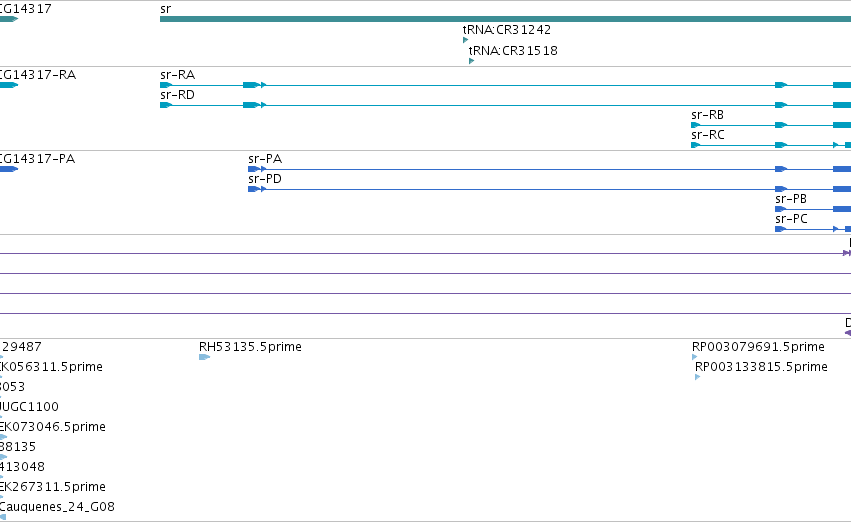
Task: Click the 29487 label
Action: [x=21, y=347]
